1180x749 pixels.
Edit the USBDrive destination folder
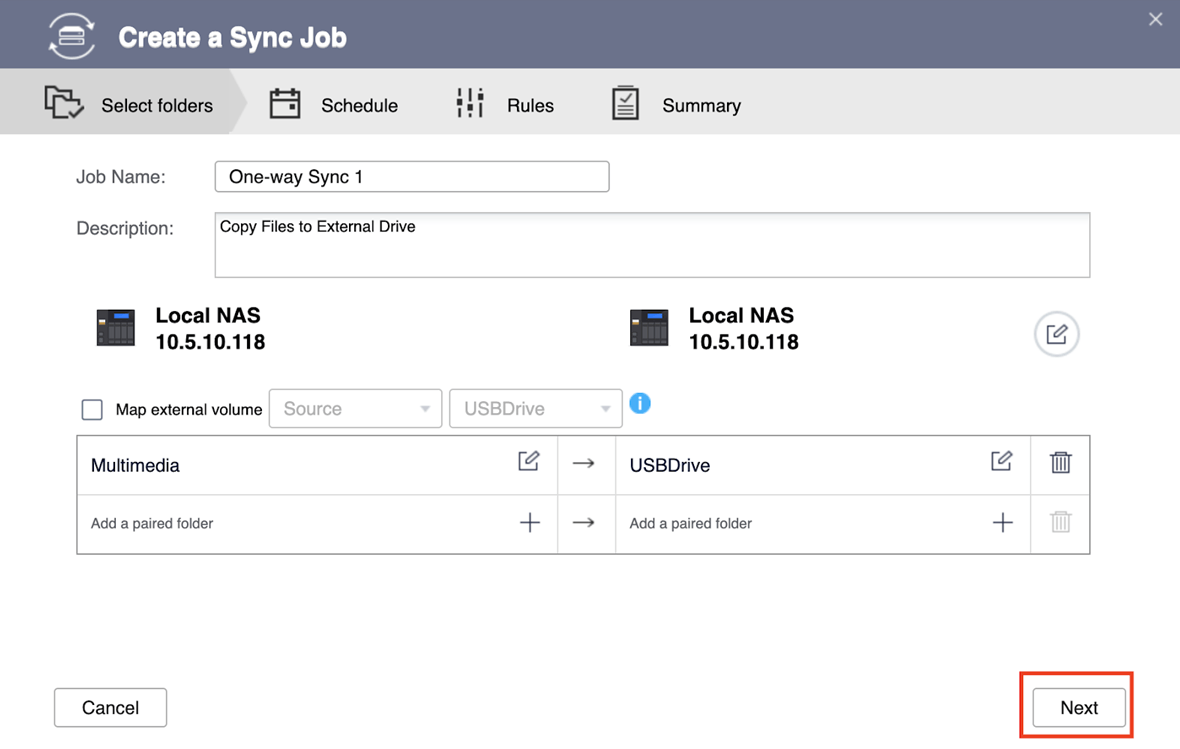coord(1001,461)
